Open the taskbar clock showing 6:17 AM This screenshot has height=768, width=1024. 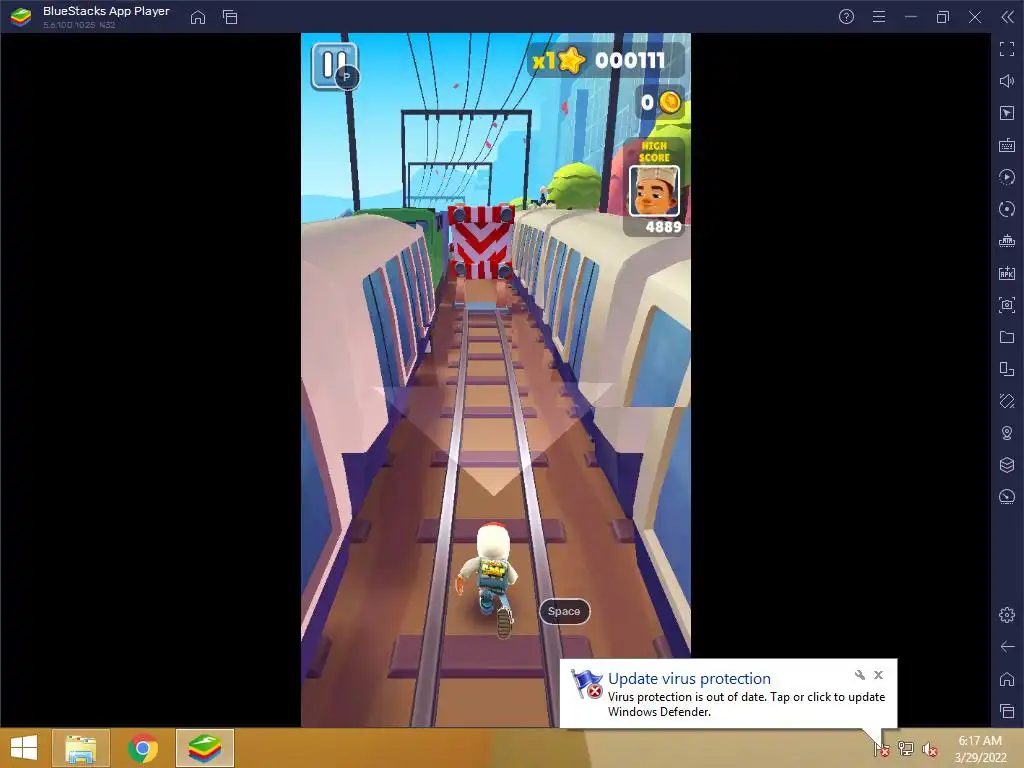980,749
